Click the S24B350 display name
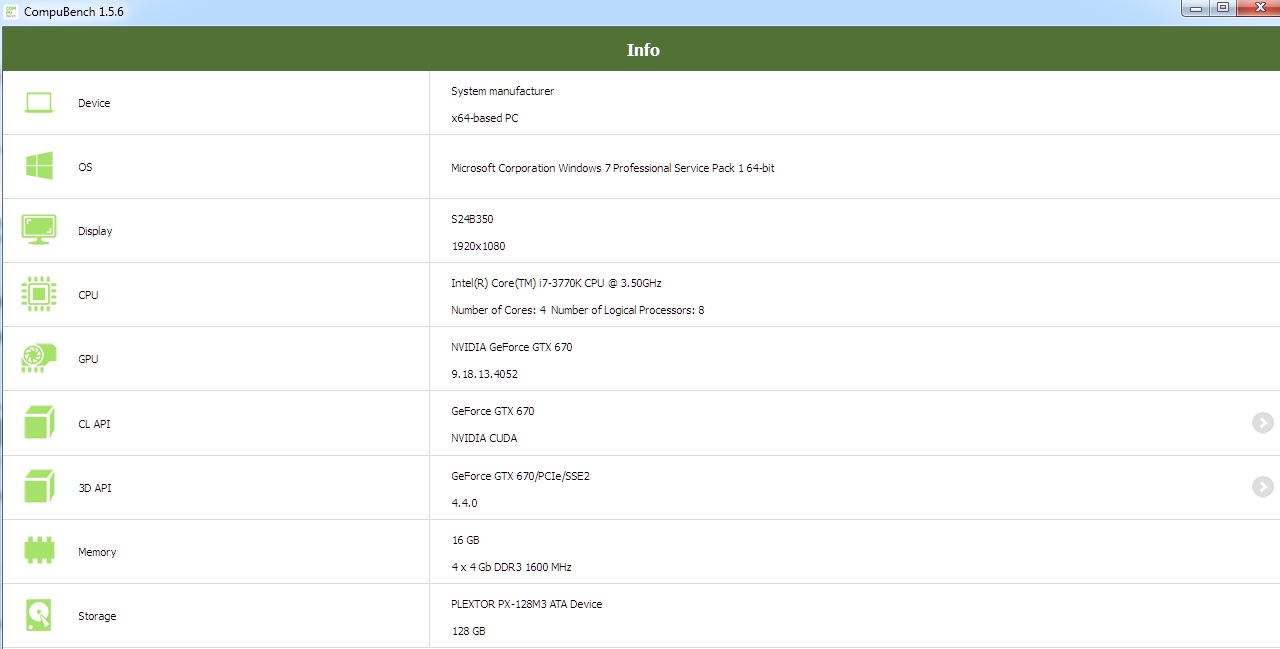The image size is (1280, 649). pos(472,219)
